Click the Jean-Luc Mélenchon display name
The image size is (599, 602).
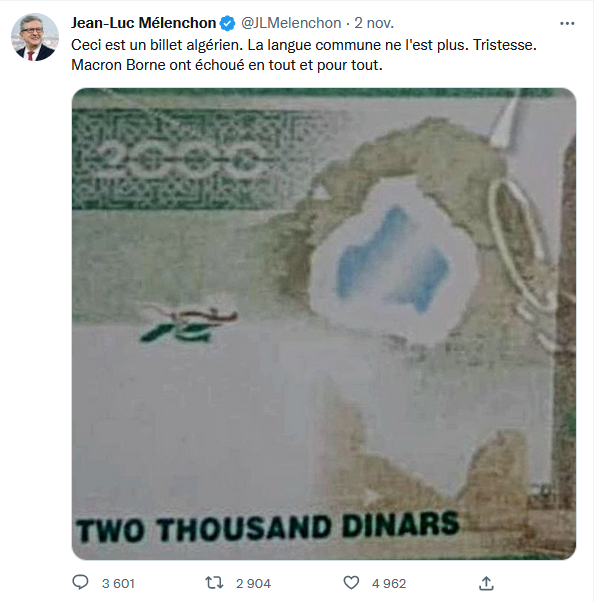[x=144, y=23]
